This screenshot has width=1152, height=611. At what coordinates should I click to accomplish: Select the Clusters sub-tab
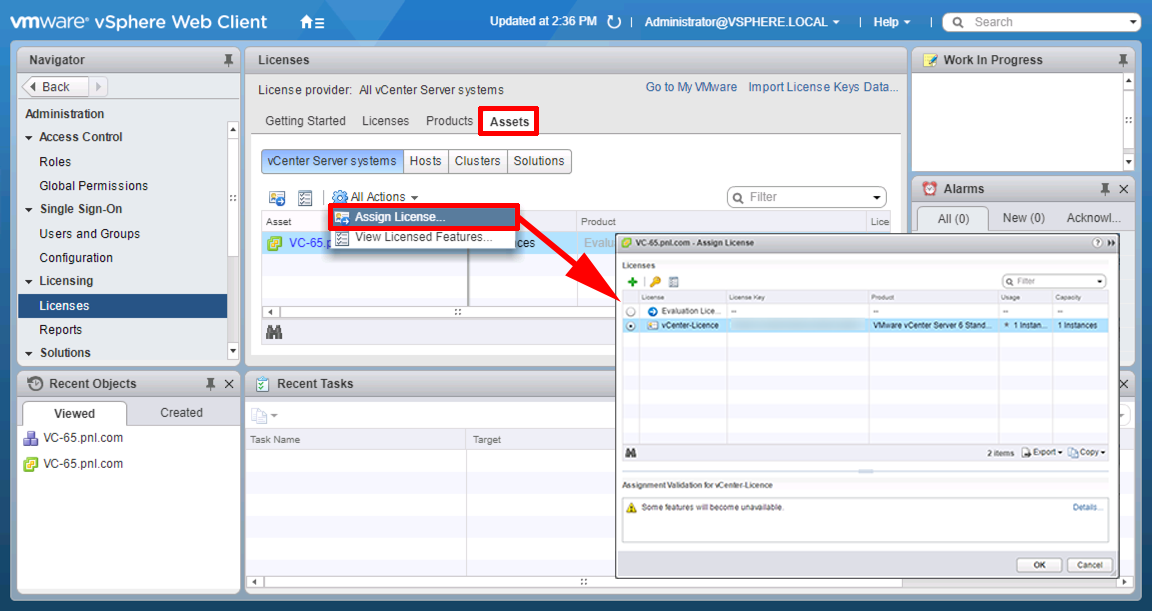[x=478, y=162]
